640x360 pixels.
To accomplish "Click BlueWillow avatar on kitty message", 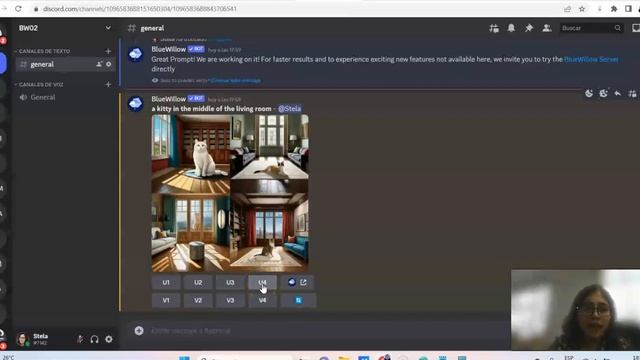I will [136, 104].
